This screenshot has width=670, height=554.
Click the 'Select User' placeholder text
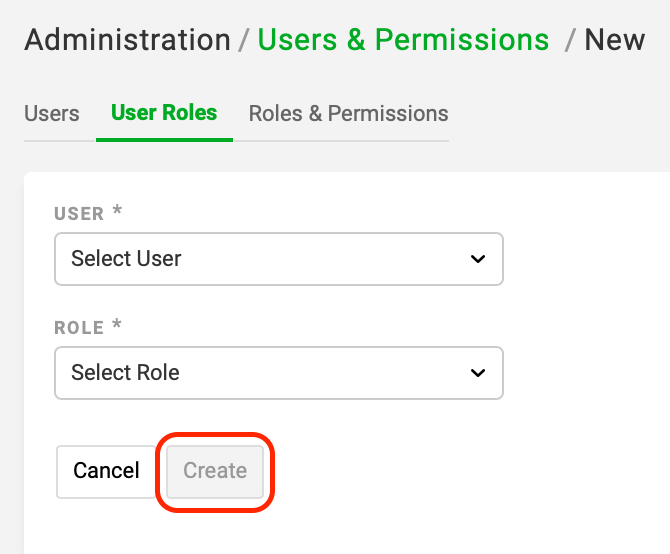126,259
